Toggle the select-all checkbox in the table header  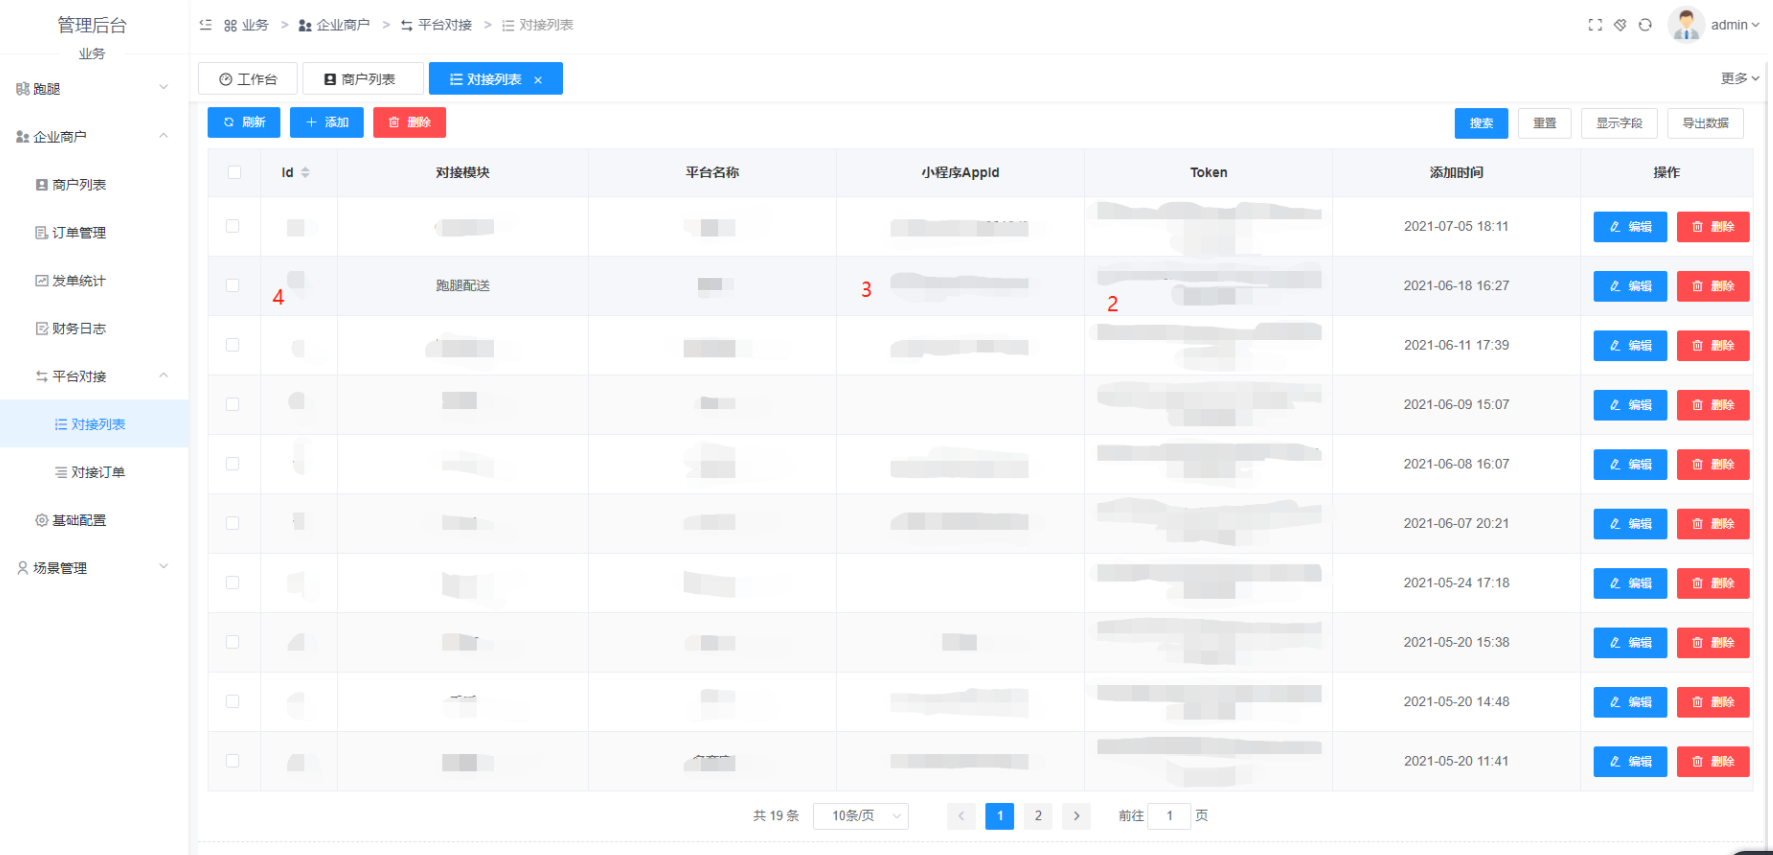point(234,172)
